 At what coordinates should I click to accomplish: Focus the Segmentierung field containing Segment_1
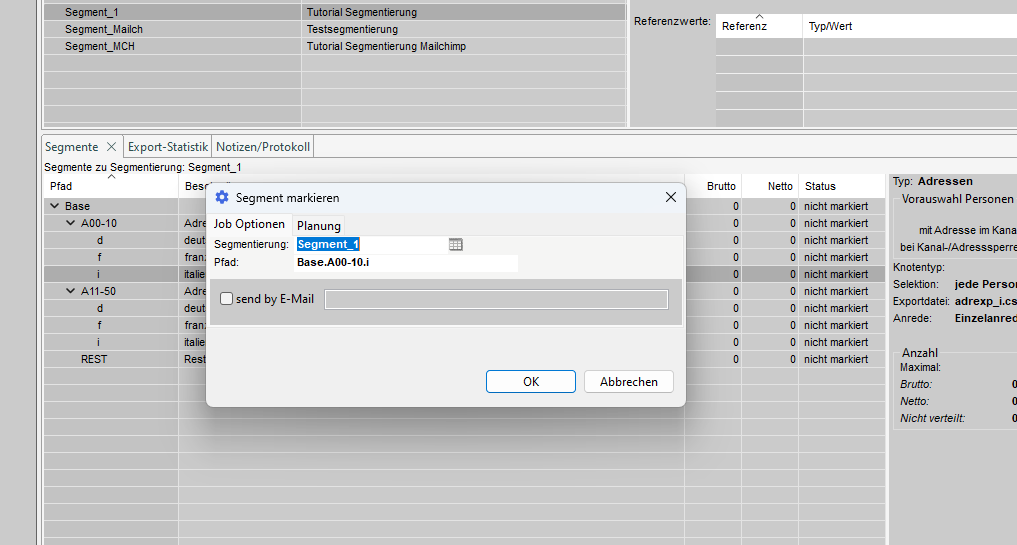(370, 244)
